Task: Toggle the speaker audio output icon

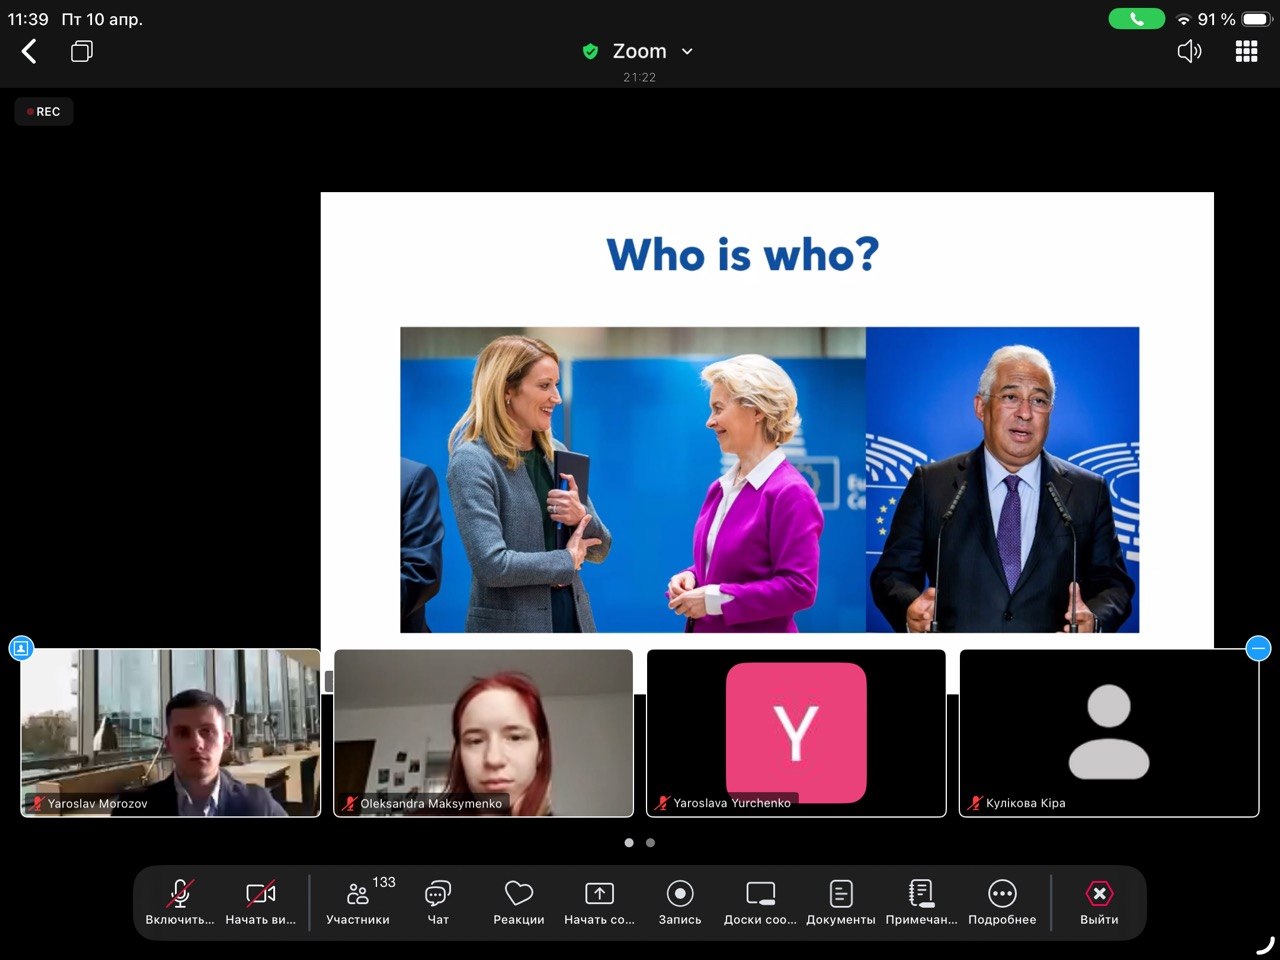Action: (1189, 52)
